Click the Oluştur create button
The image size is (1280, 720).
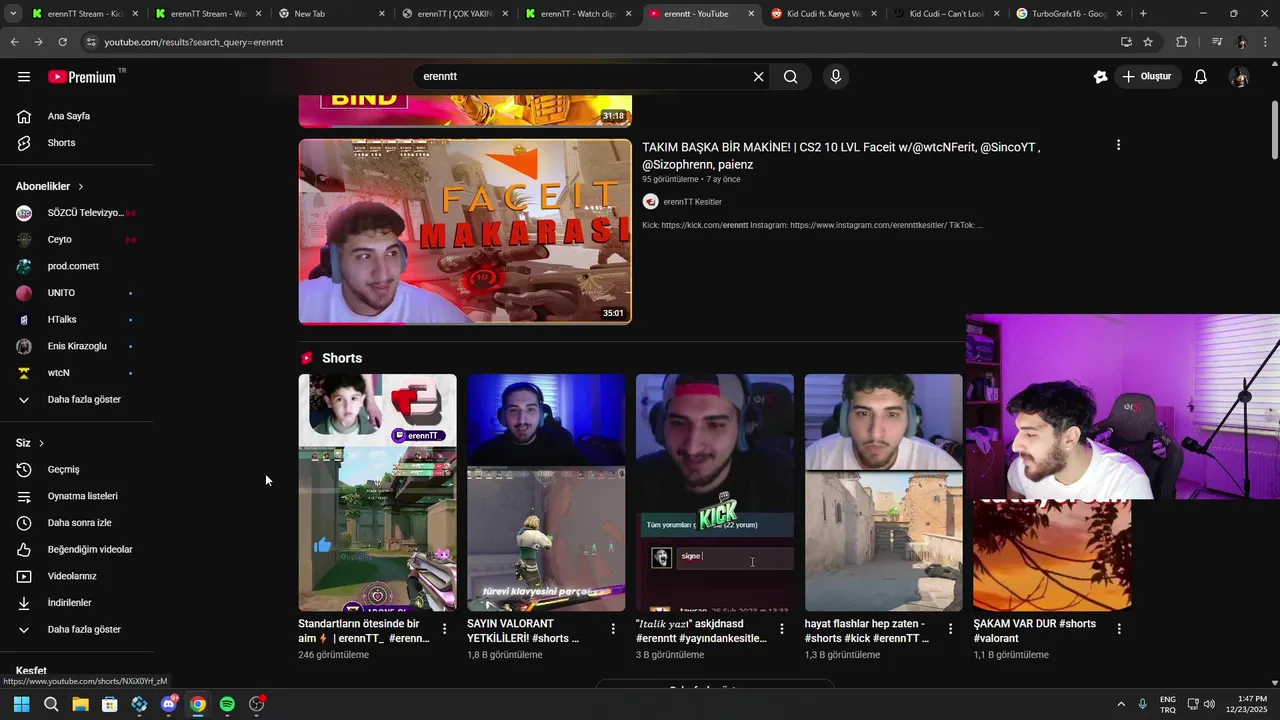click(1147, 77)
